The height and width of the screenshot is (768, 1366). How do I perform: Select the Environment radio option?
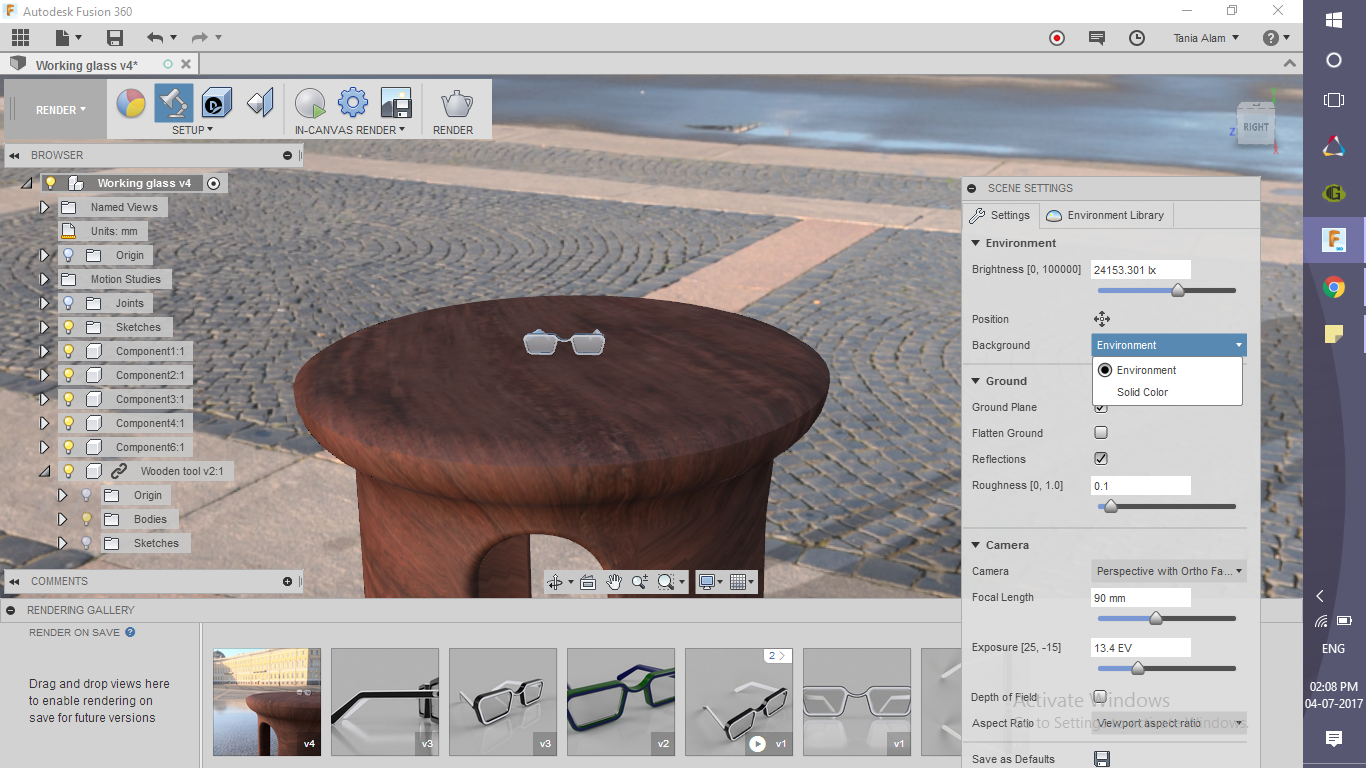1105,370
